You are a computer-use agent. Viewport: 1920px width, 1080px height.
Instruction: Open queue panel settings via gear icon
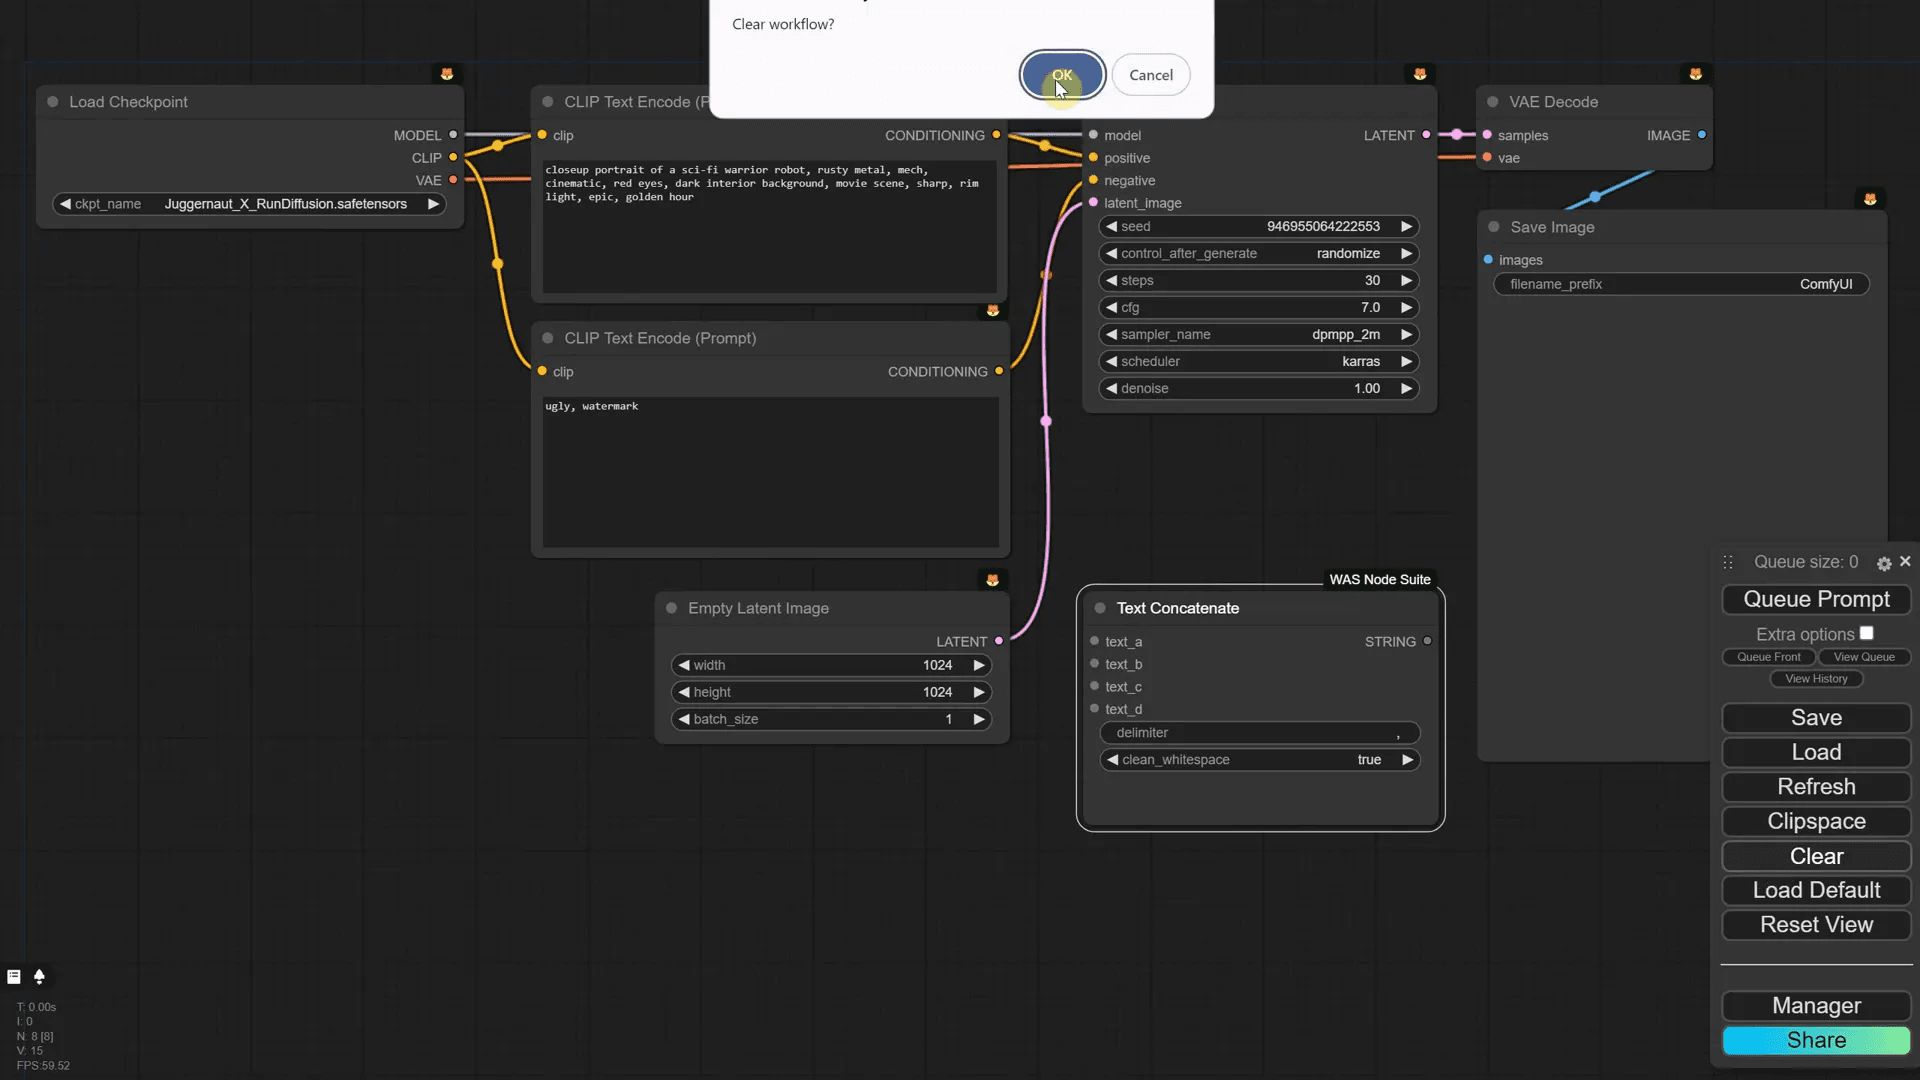tap(1884, 562)
